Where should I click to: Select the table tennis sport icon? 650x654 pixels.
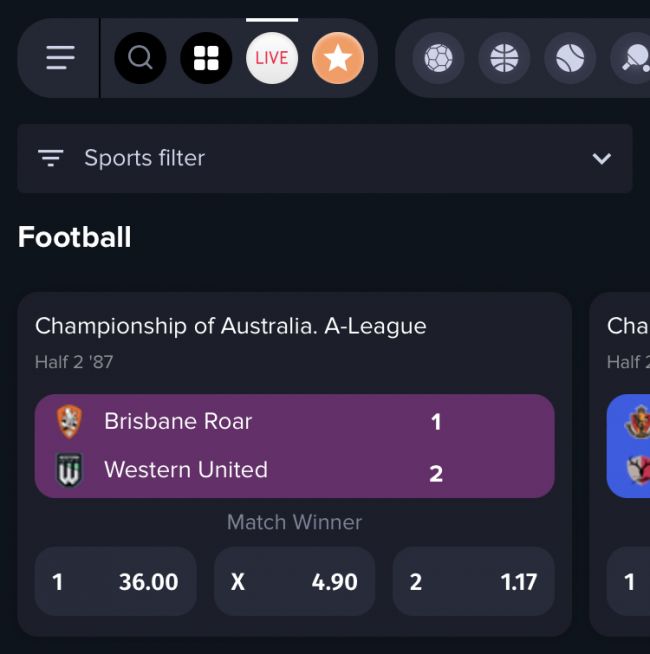click(634, 58)
